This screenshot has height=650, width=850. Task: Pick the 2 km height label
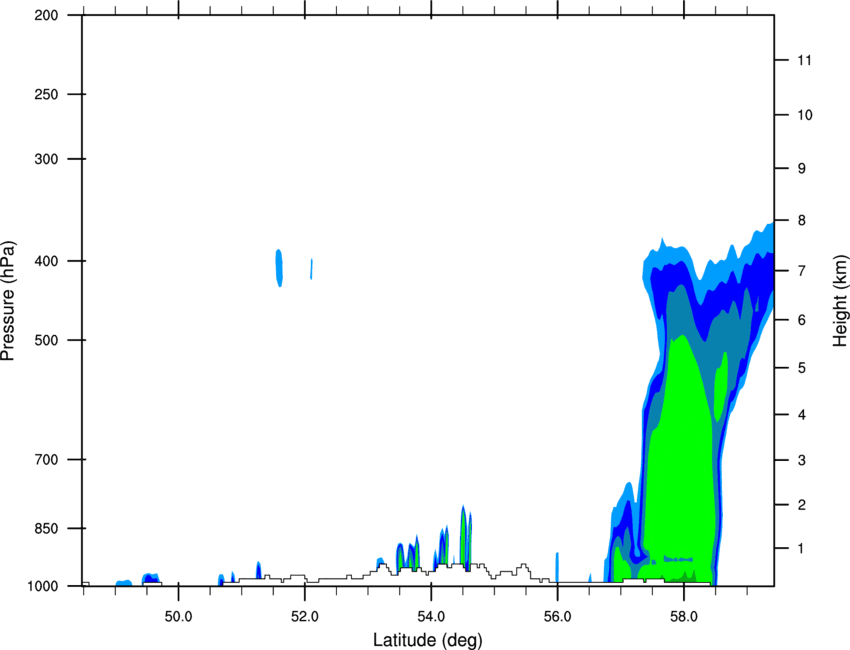802,505
